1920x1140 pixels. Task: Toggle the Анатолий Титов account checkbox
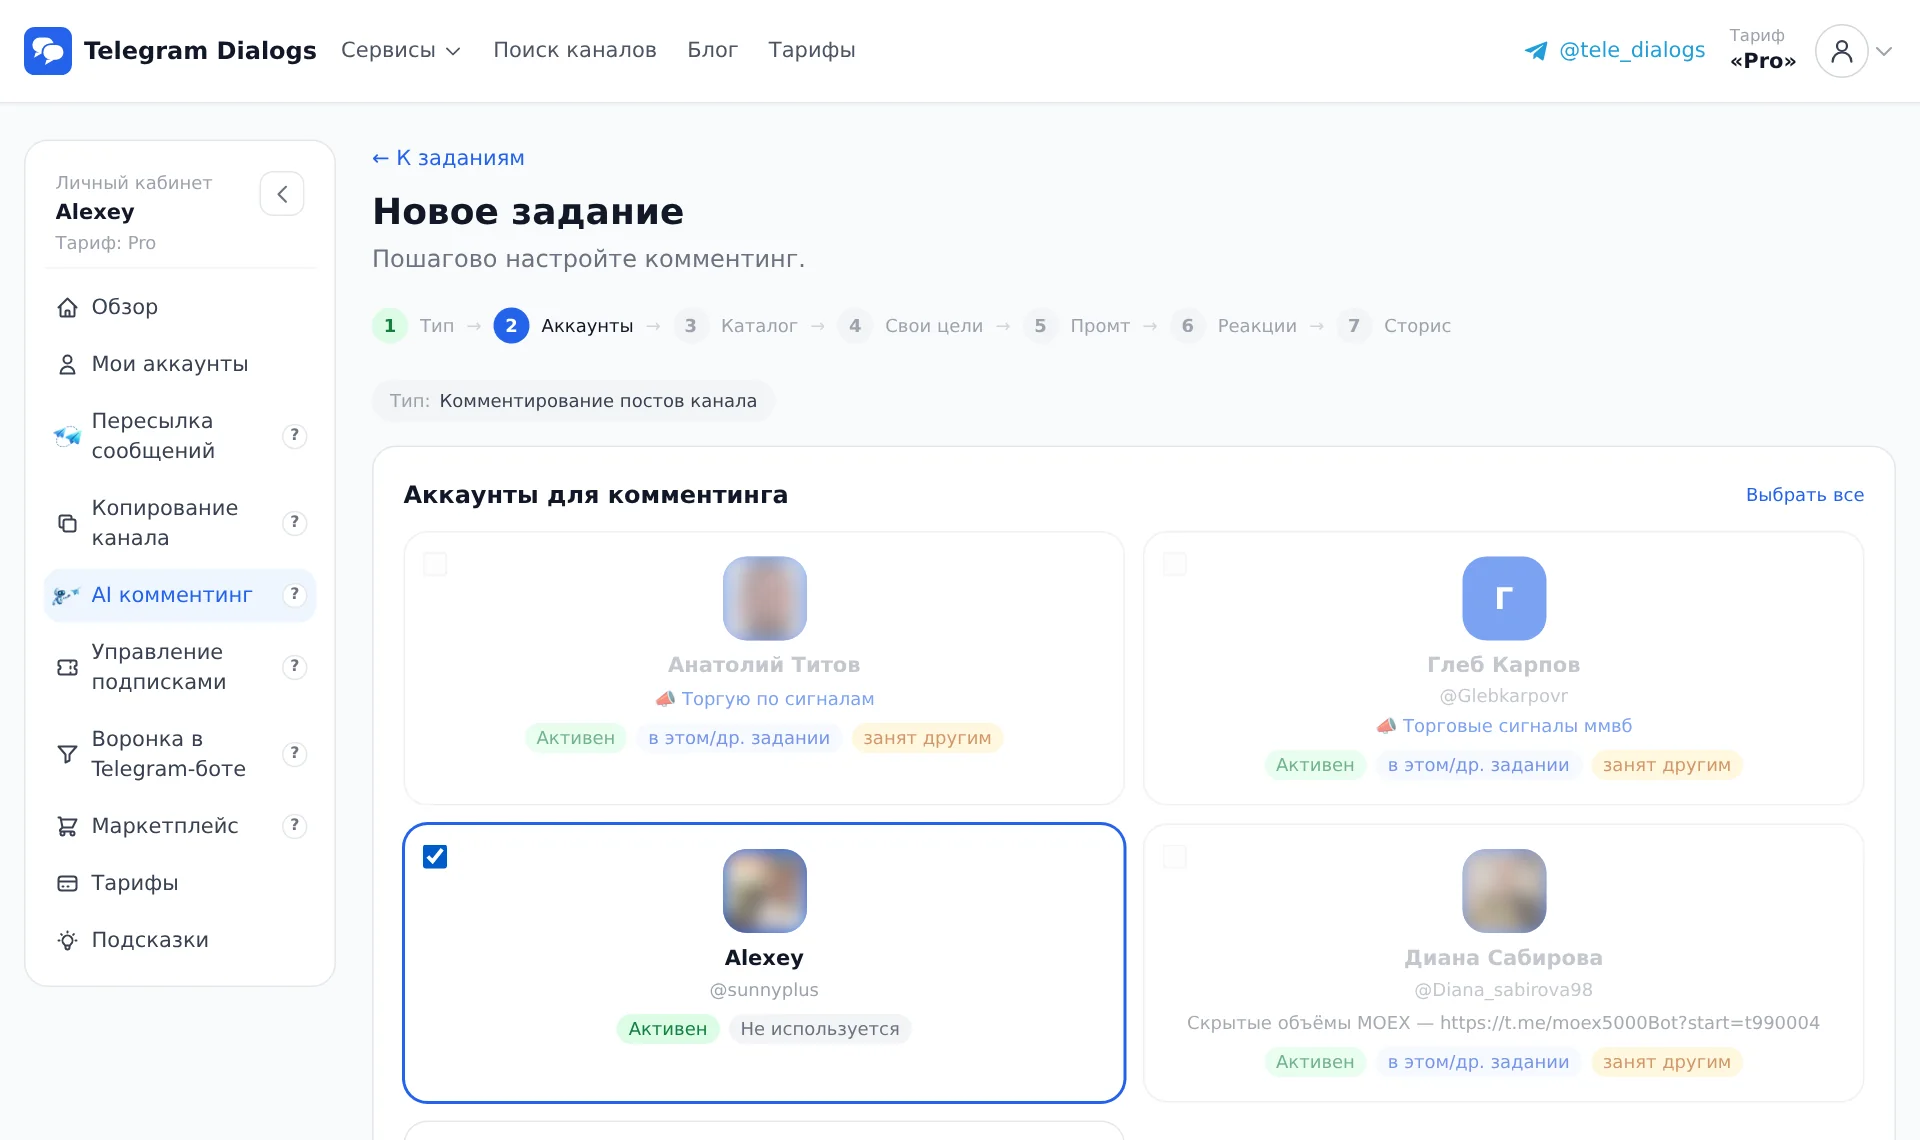pos(435,564)
